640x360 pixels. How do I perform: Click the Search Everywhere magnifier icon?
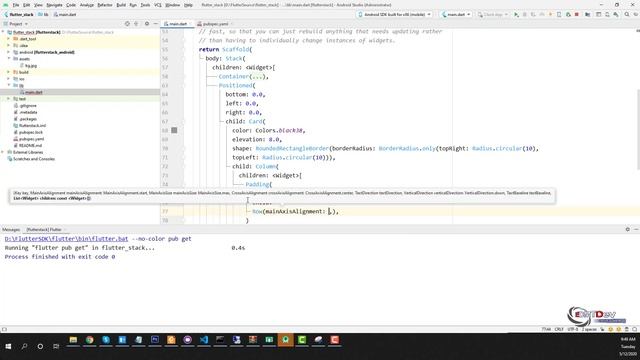(x=627, y=15)
